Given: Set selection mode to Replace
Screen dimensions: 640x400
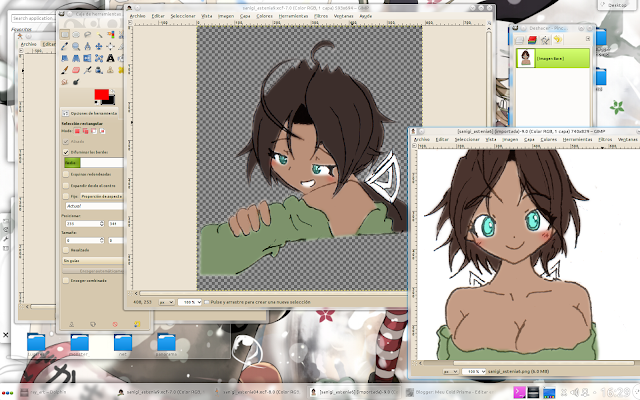Looking at the screenshot, I should point(77,131).
